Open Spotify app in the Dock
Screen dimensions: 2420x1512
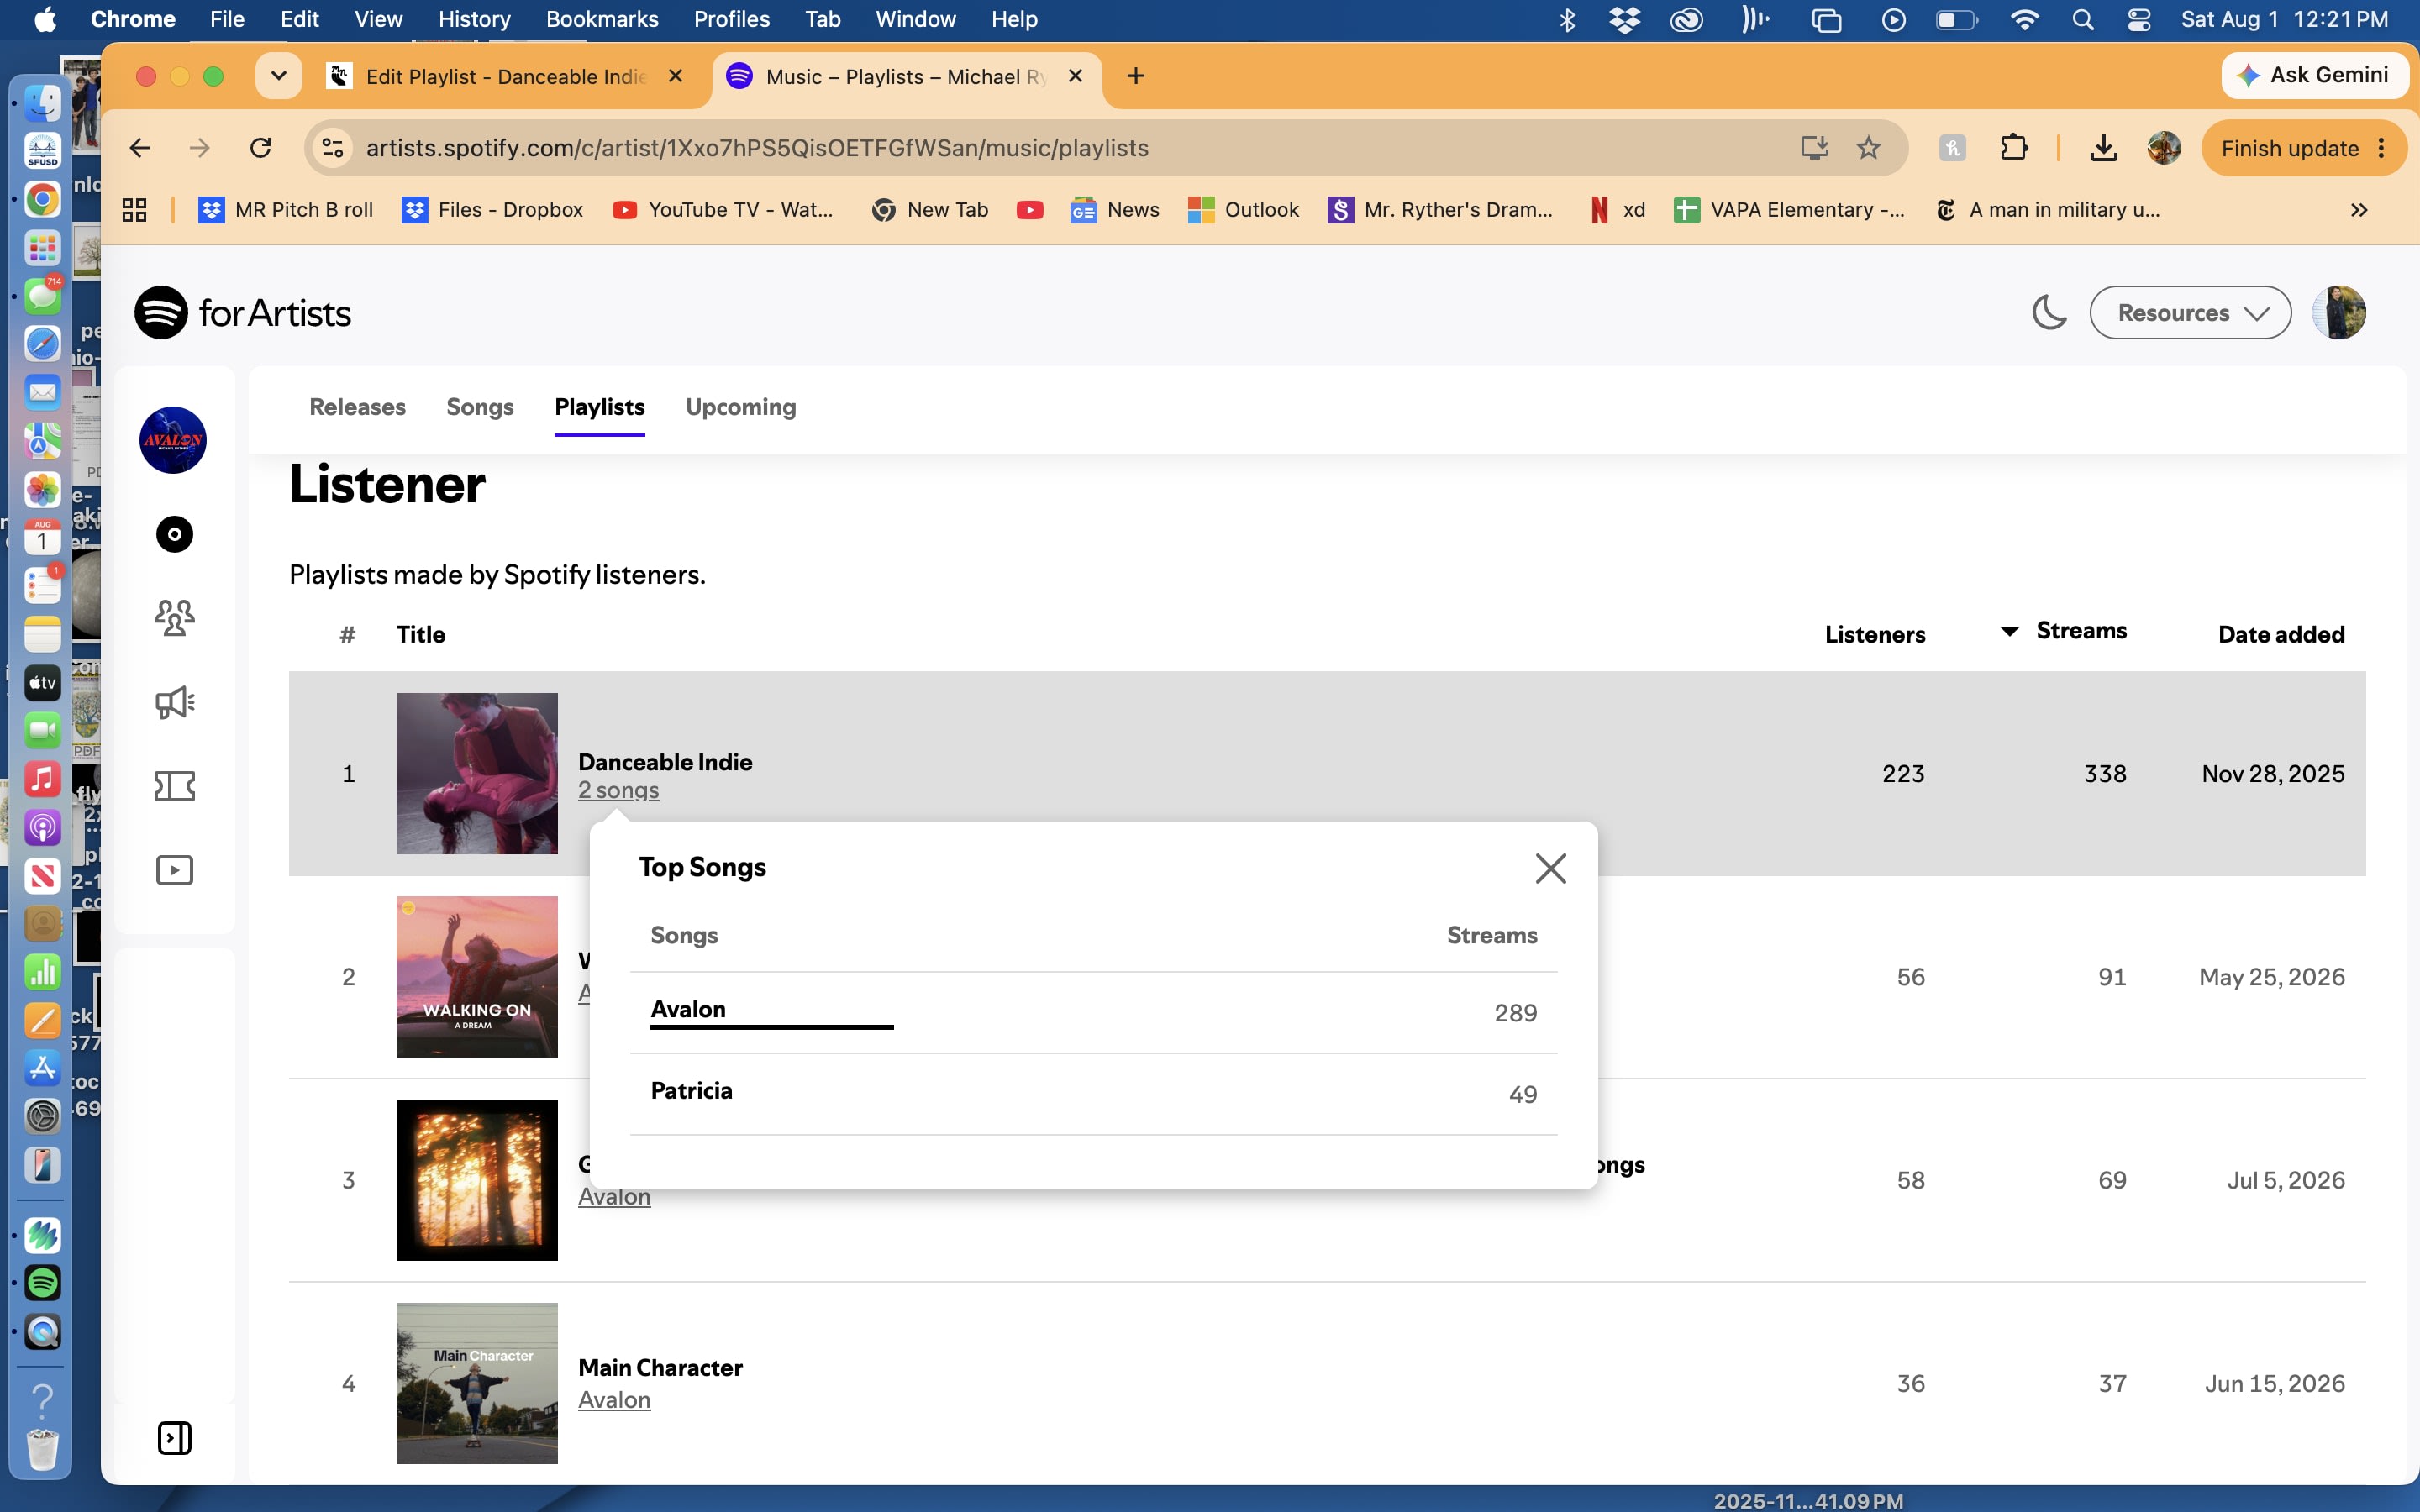pyautogui.click(x=42, y=1283)
